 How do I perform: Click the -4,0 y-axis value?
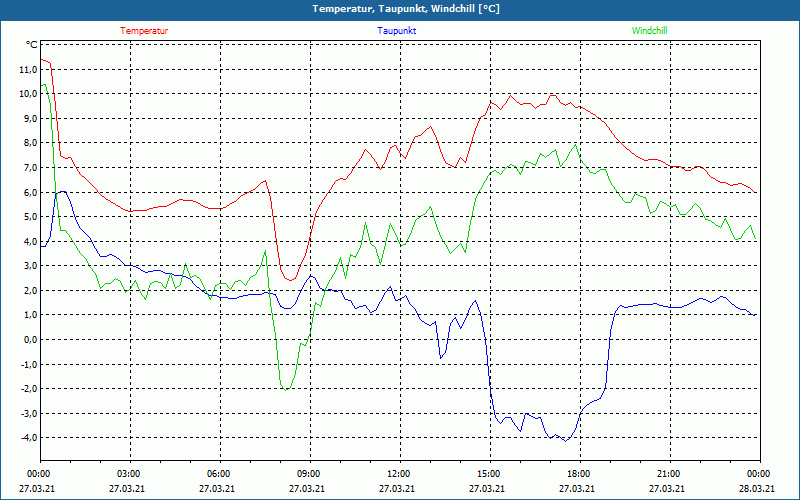[x=29, y=438]
